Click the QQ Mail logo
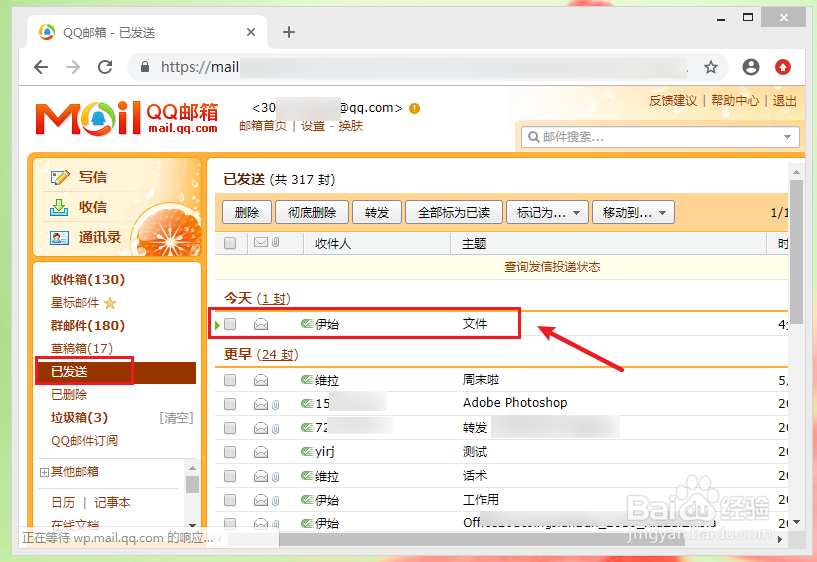This screenshot has width=817, height=562. click(x=126, y=118)
